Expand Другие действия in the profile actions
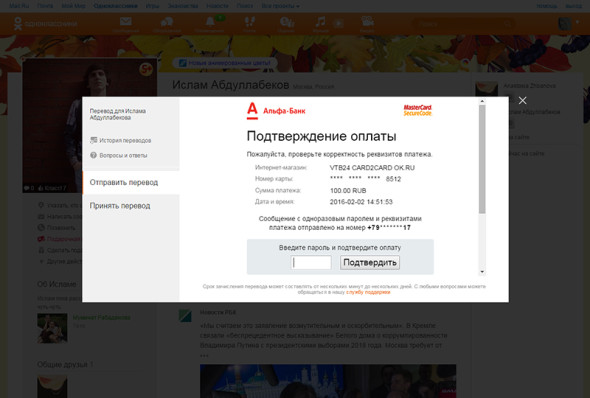Viewport: 590px width, 398px height. point(60,261)
